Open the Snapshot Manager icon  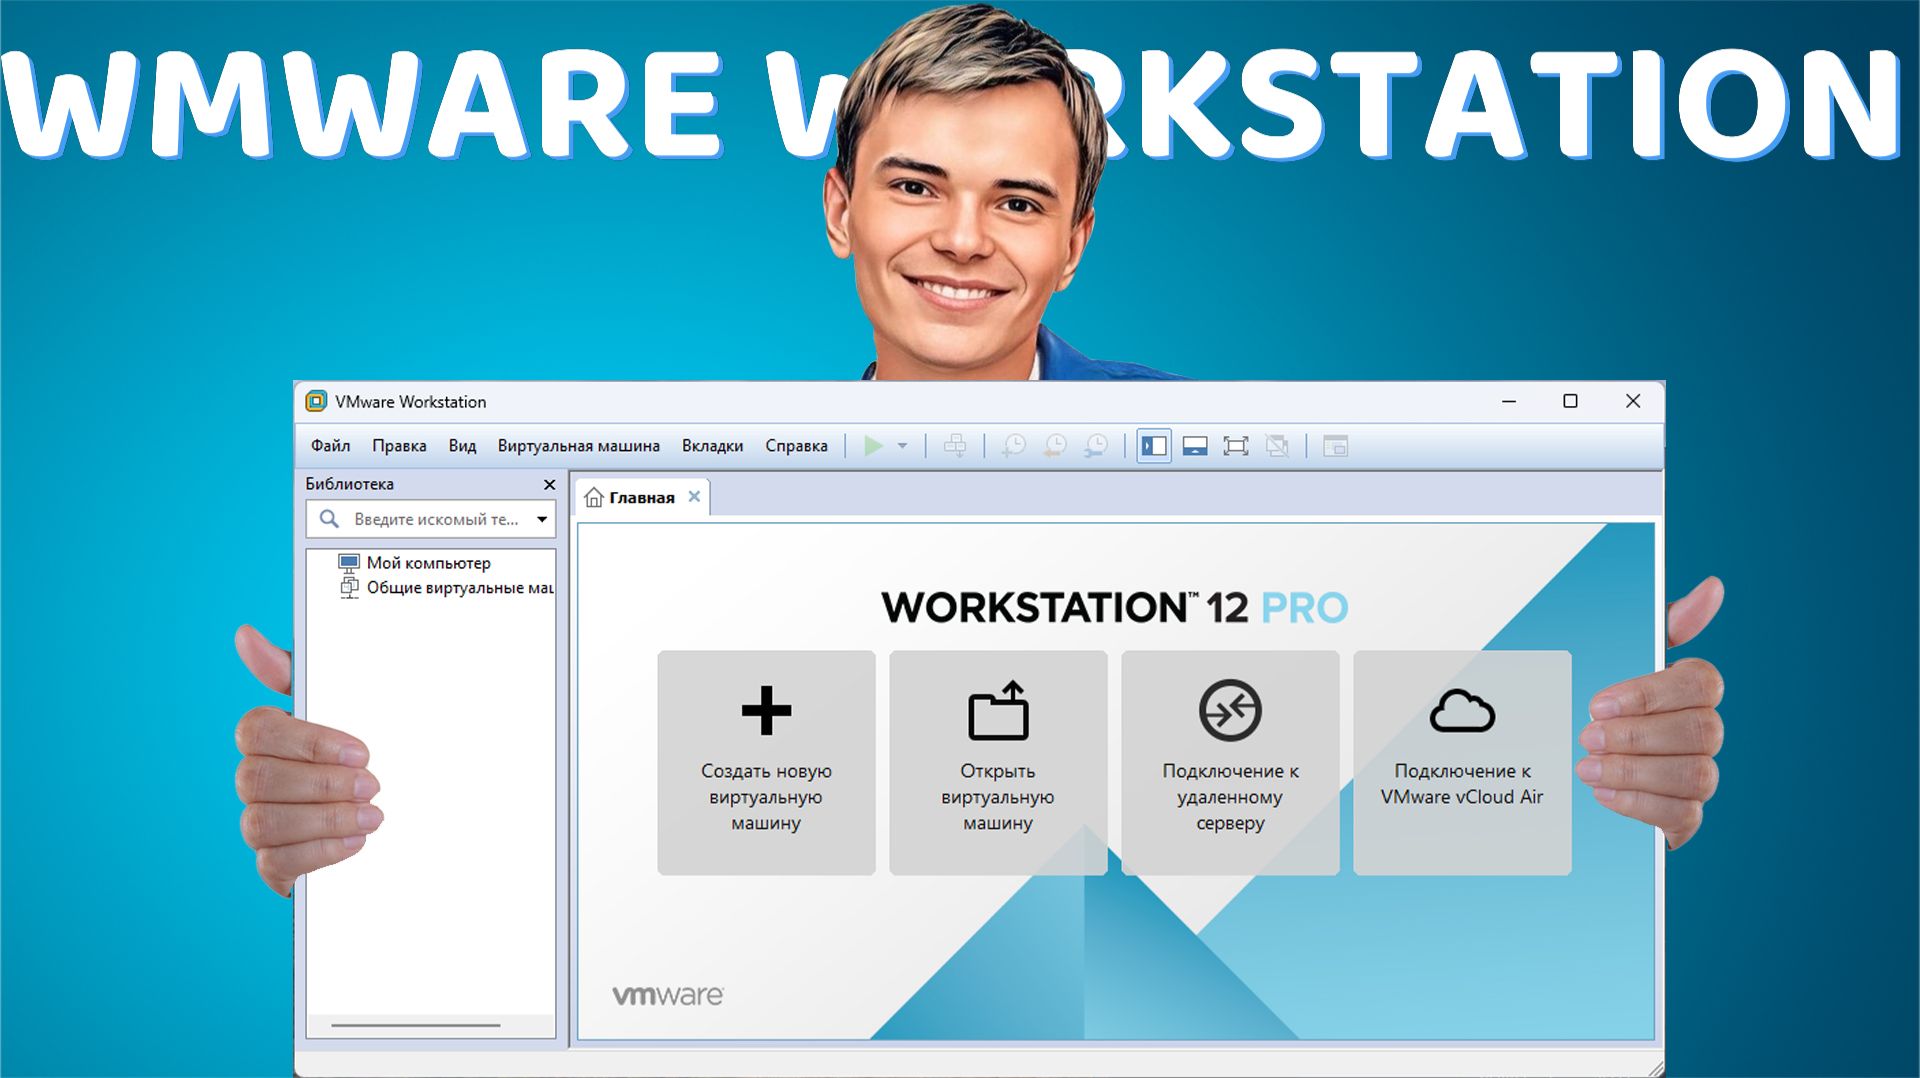tap(1096, 447)
